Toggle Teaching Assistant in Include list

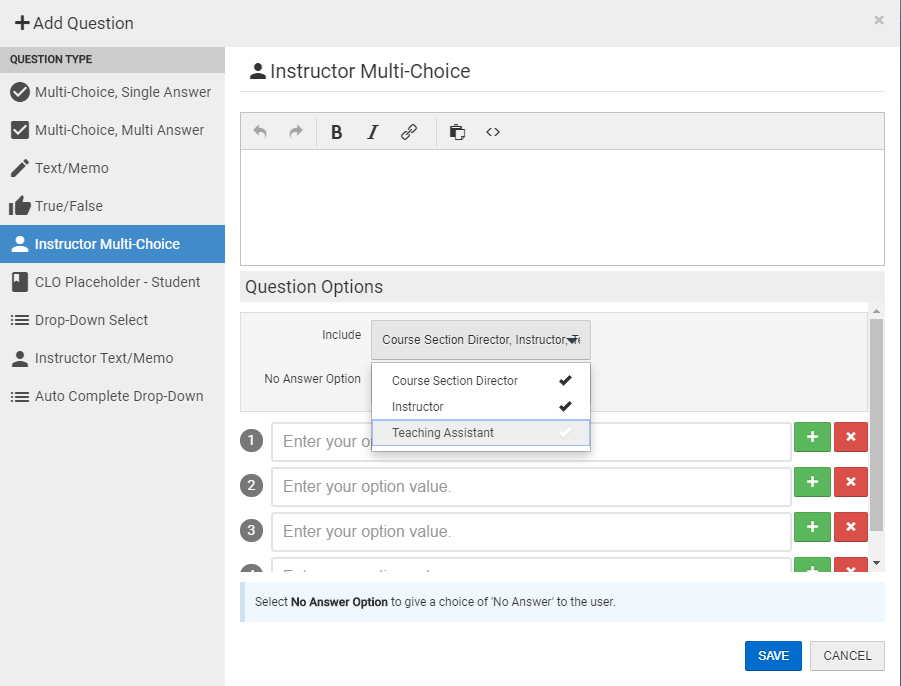pos(480,433)
